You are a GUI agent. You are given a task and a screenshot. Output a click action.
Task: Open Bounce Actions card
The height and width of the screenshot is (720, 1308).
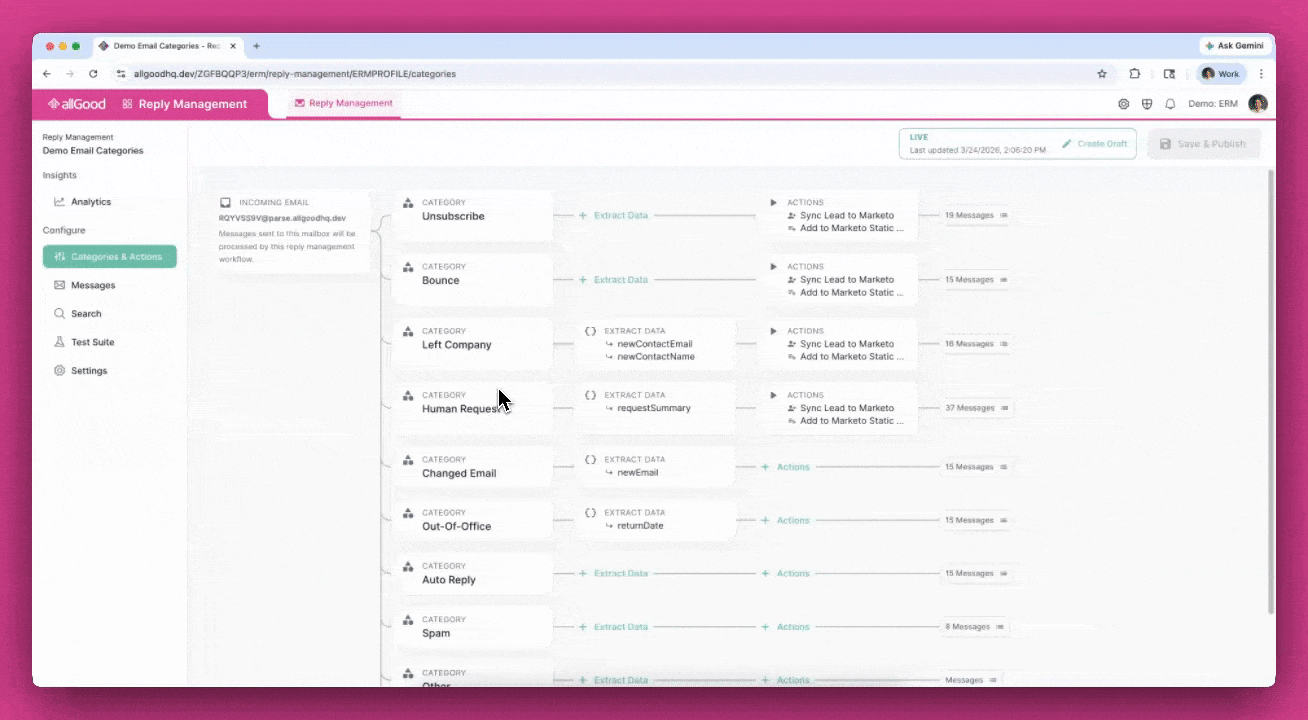(838, 279)
